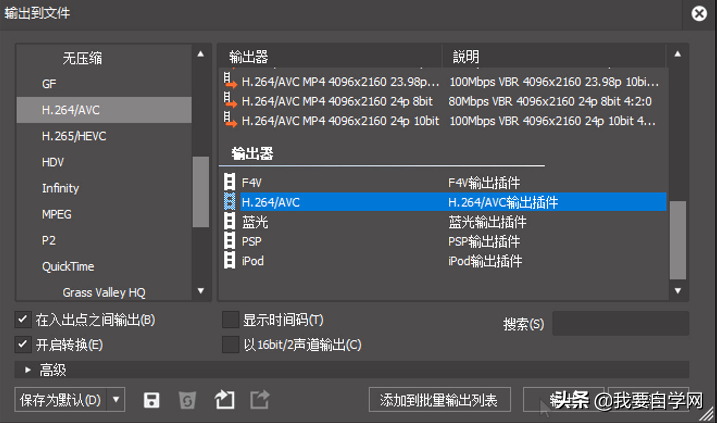The image size is (717, 423).
Task: Click the film icon beside iPod exporter
Action: click(230, 261)
